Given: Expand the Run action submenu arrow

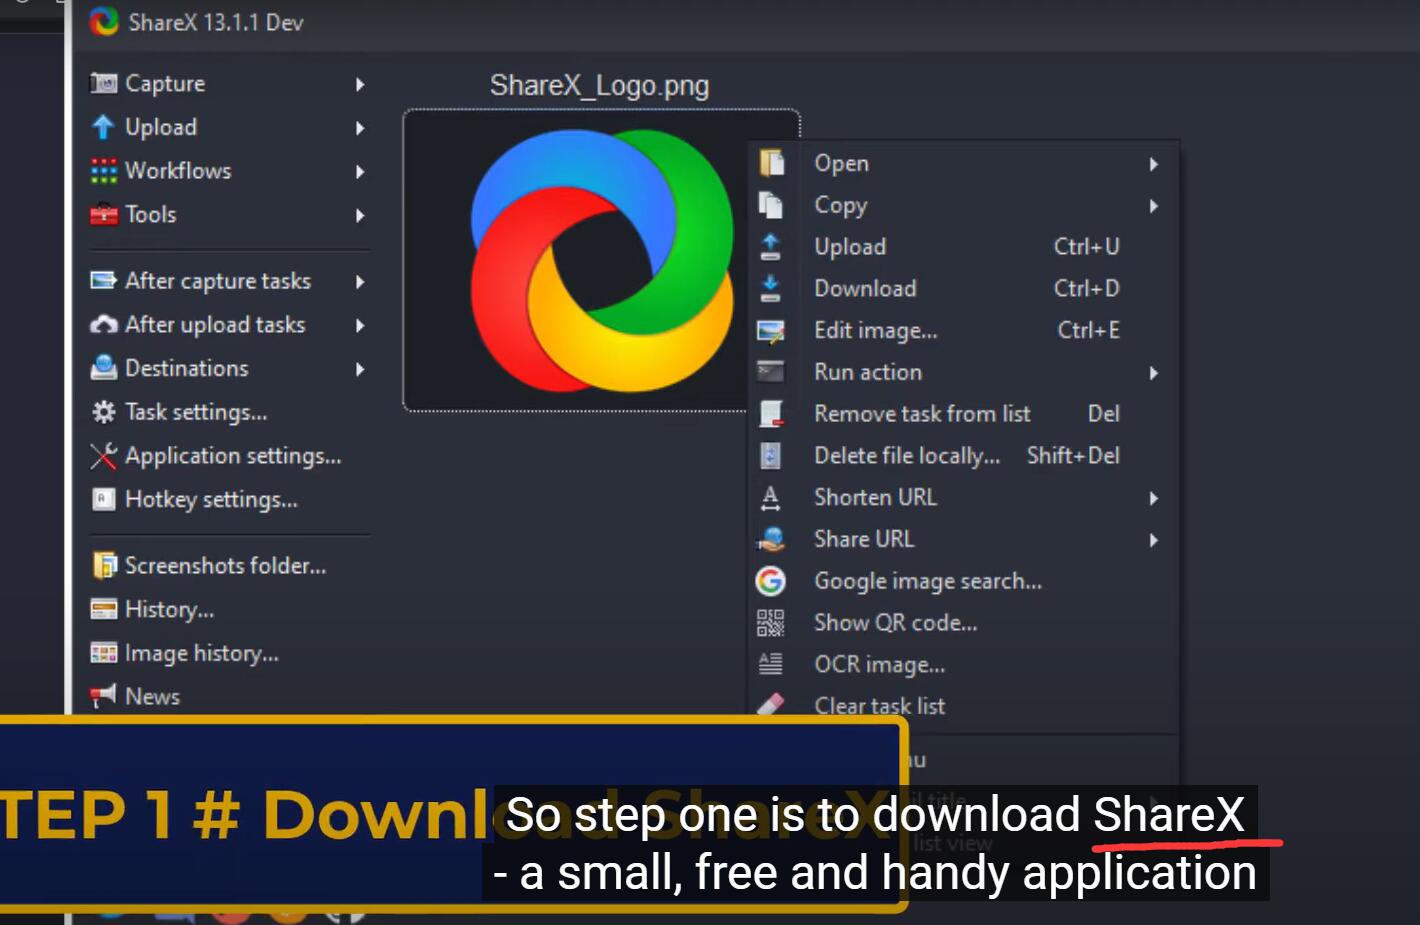Looking at the screenshot, I should click(1154, 373).
